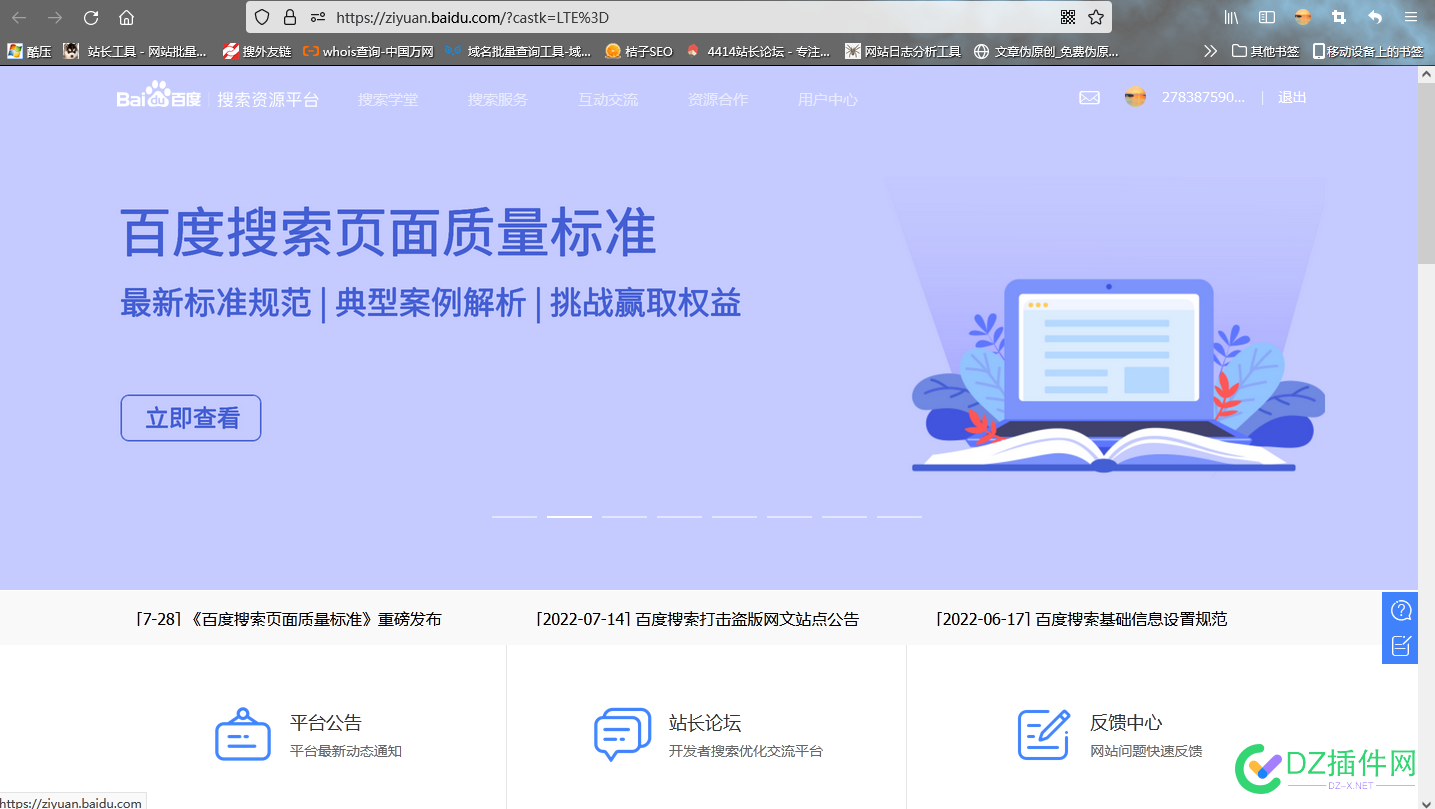Open the messages envelope icon

pos(1089,97)
